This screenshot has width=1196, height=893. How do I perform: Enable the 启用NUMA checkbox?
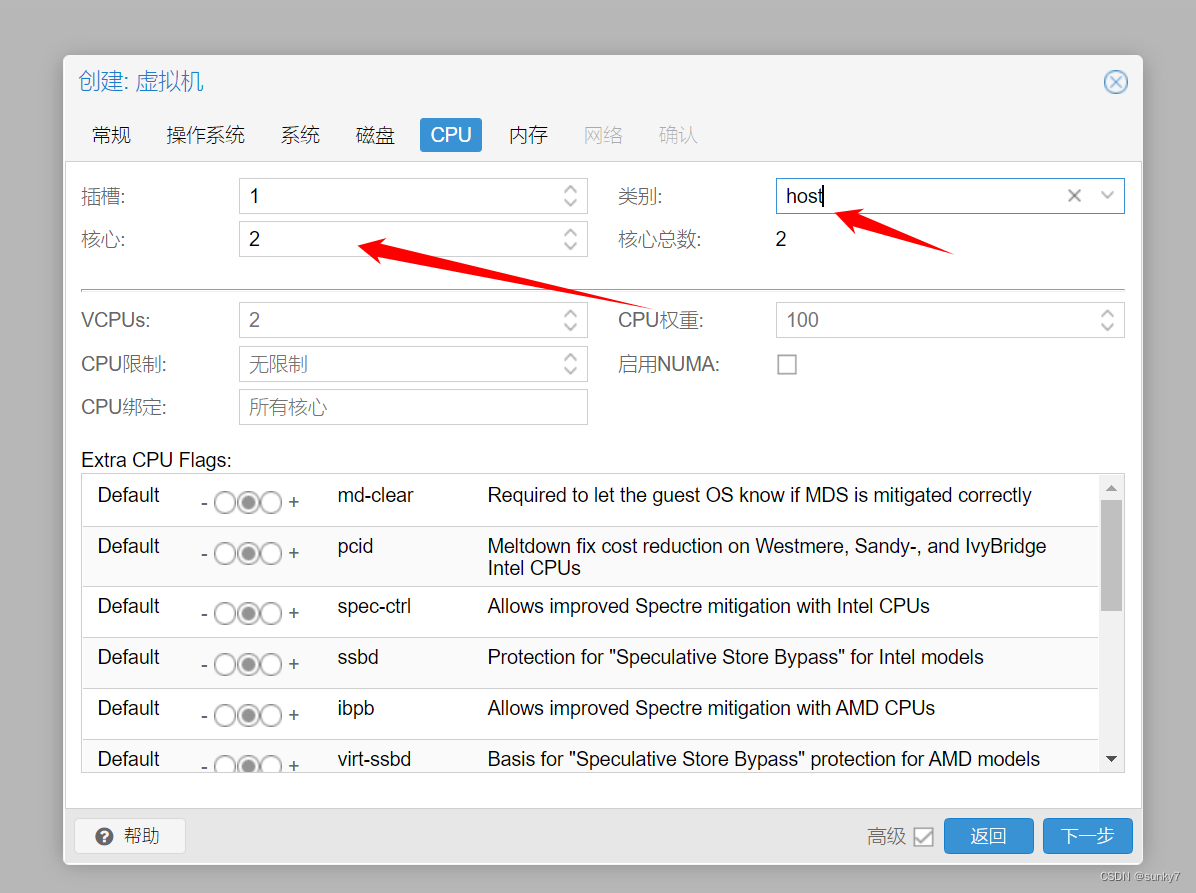click(x=787, y=364)
